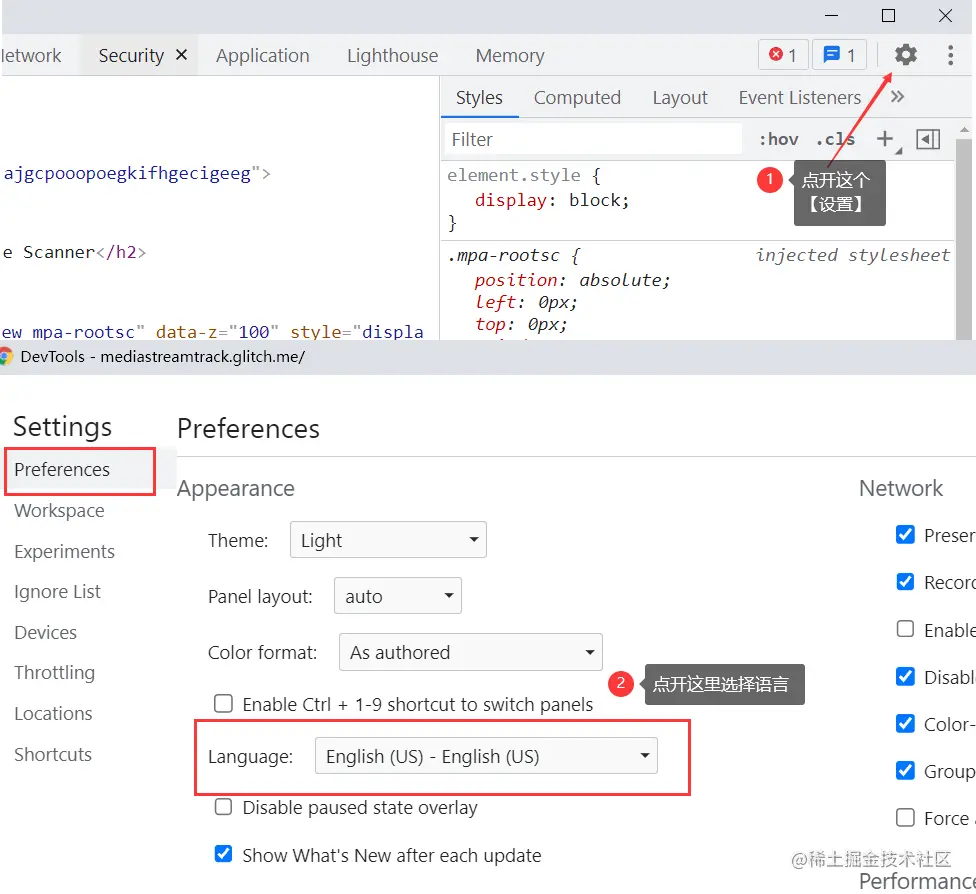The height and width of the screenshot is (894, 976).
Task: Click the mpa-rootsc element line in DOM
Action: click(x=212, y=332)
